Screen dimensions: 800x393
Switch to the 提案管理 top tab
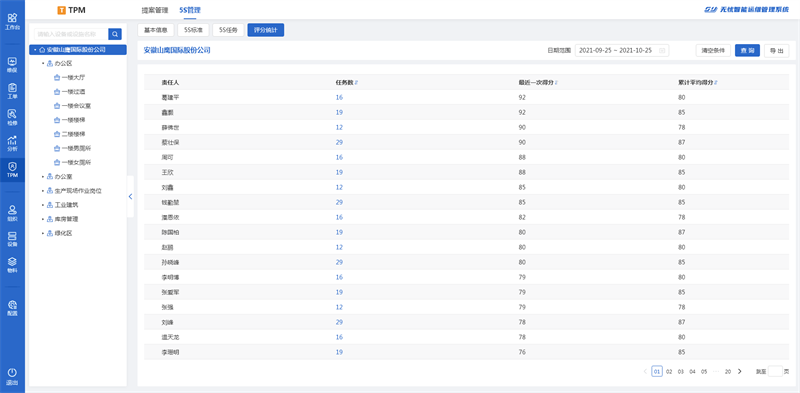(x=155, y=10)
